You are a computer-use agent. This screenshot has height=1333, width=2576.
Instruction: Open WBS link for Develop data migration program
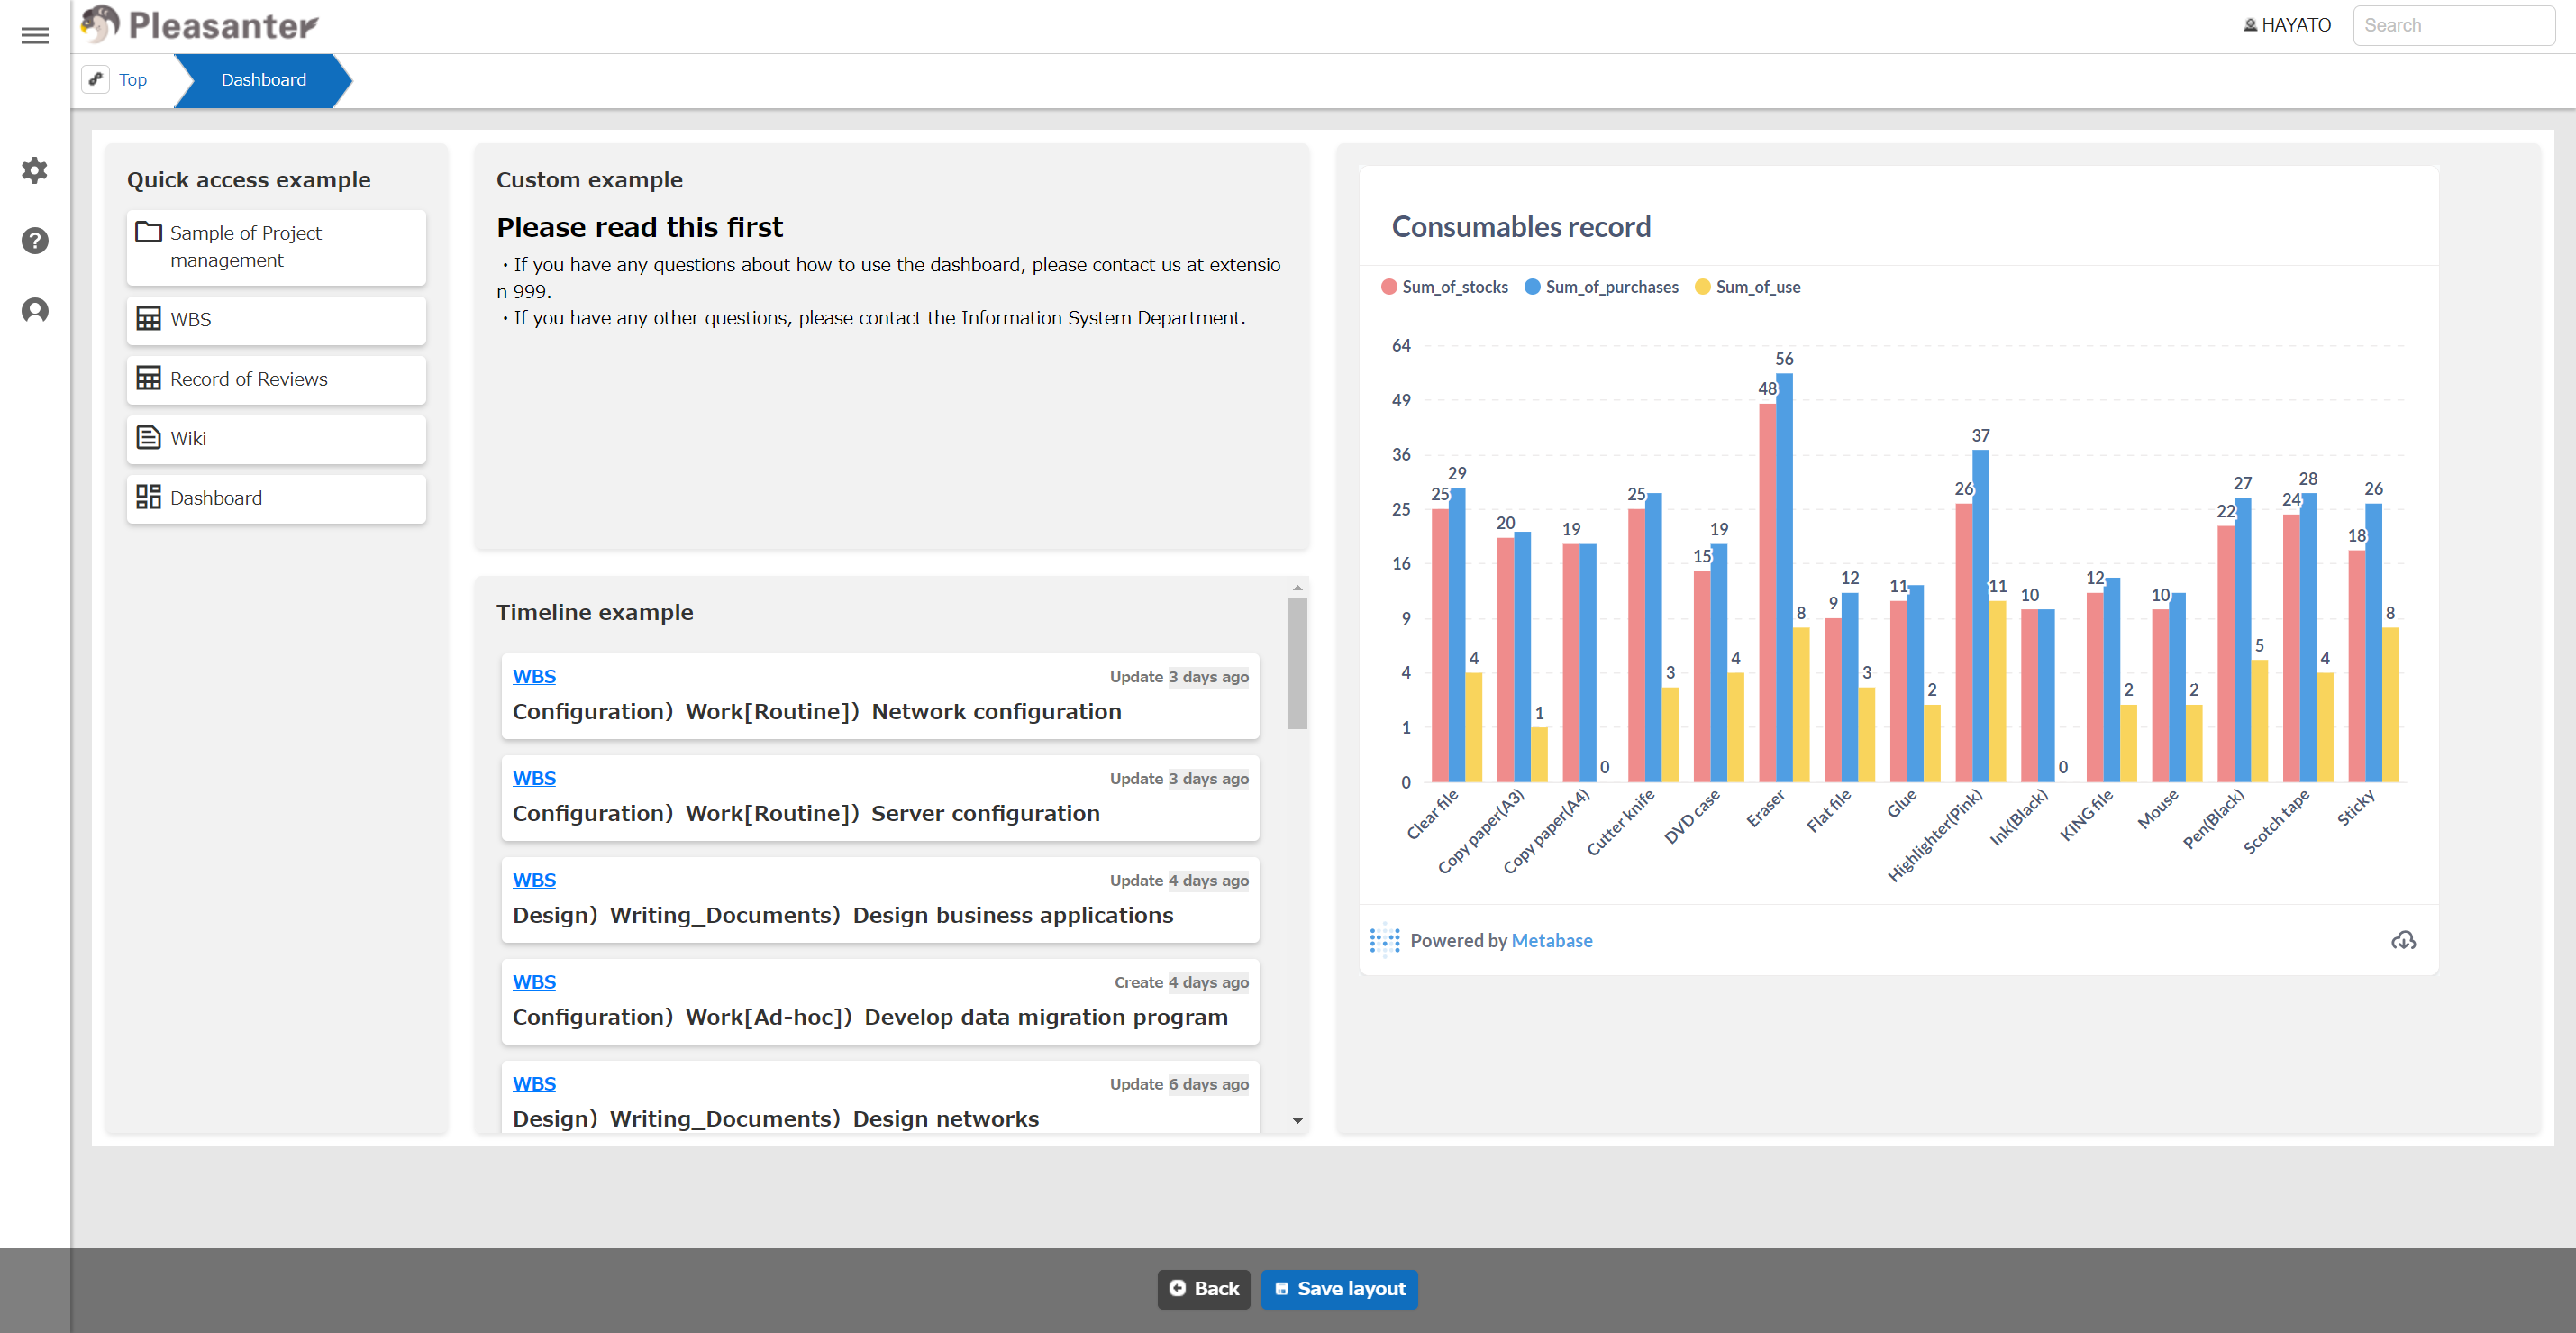[534, 983]
